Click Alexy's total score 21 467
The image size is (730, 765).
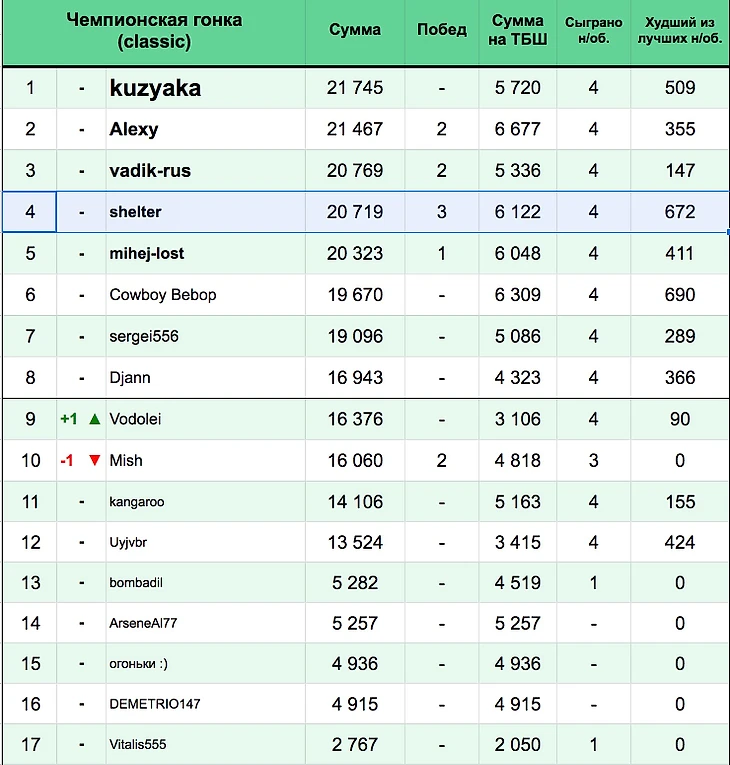[355, 129]
